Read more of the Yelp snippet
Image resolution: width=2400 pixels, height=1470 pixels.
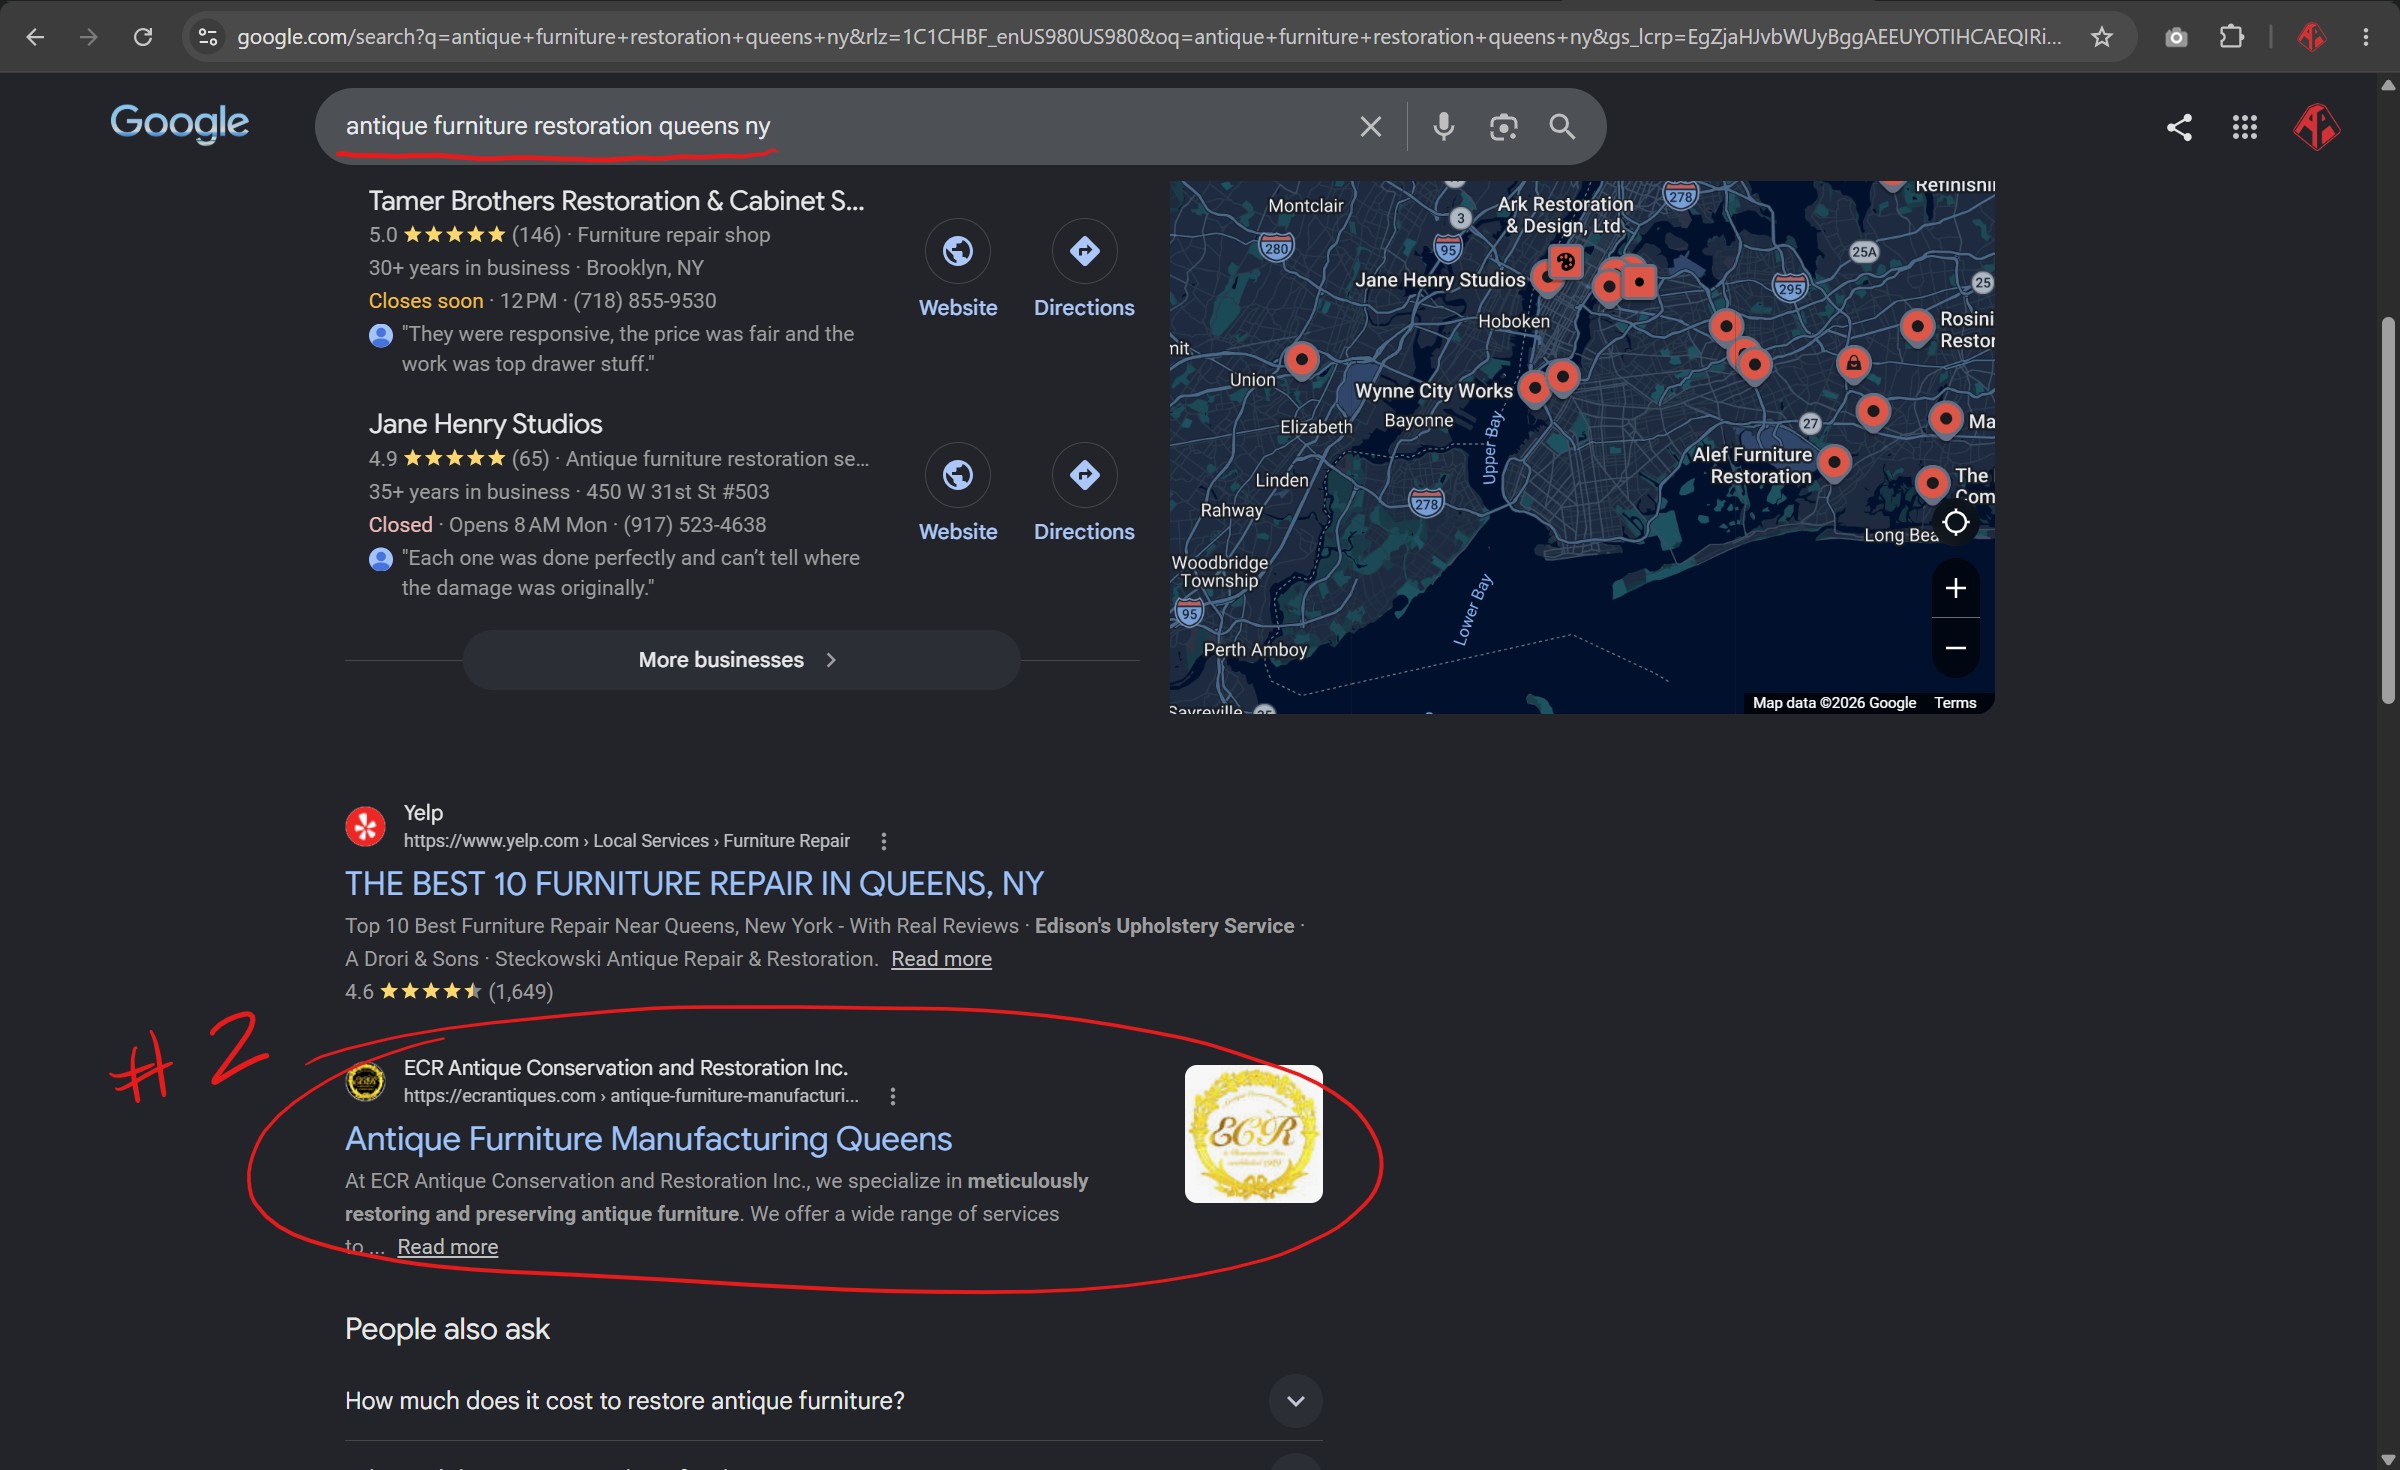941,959
